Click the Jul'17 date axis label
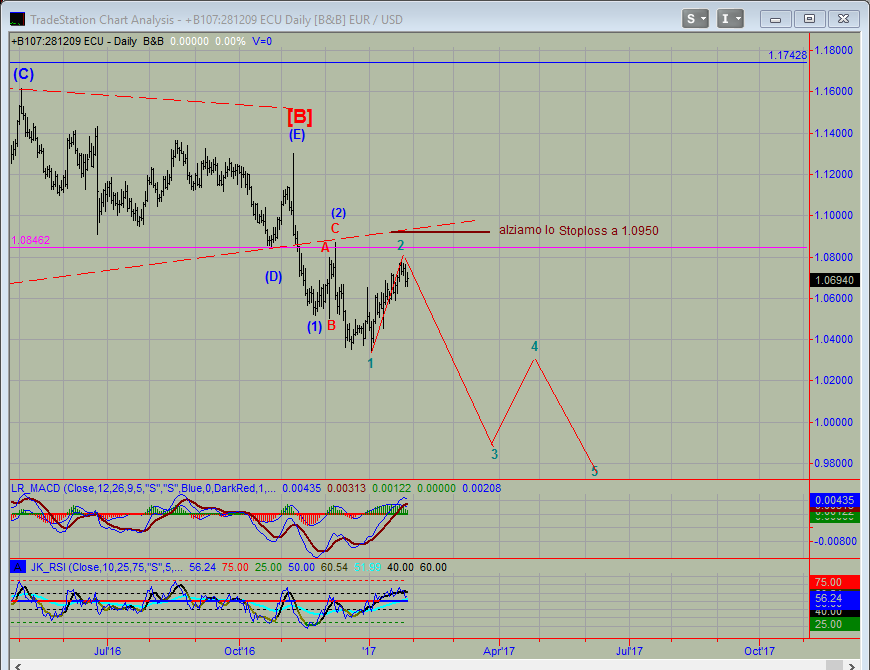870x670 pixels. tap(629, 651)
